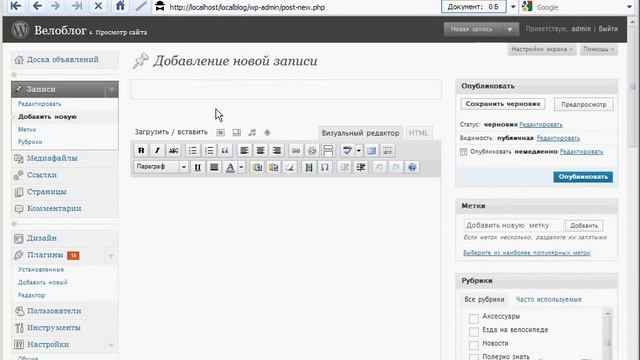
Task: Check the Новости category
Action: [473, 345]
